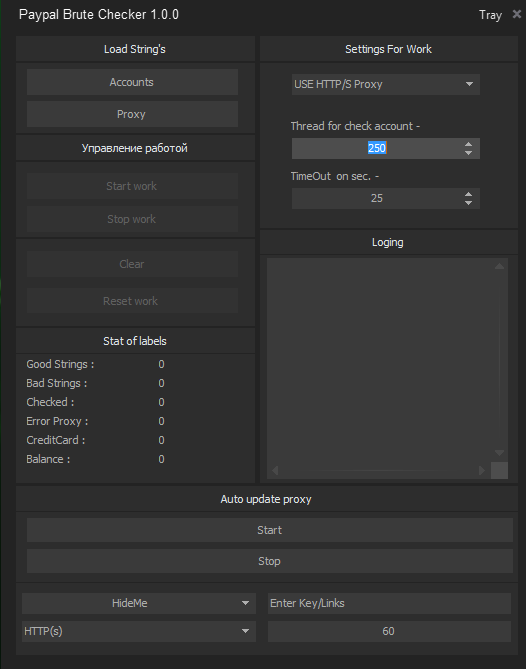
Task: Open the HTTP(s) proxy type dropdown
Action: click(139, 631)
